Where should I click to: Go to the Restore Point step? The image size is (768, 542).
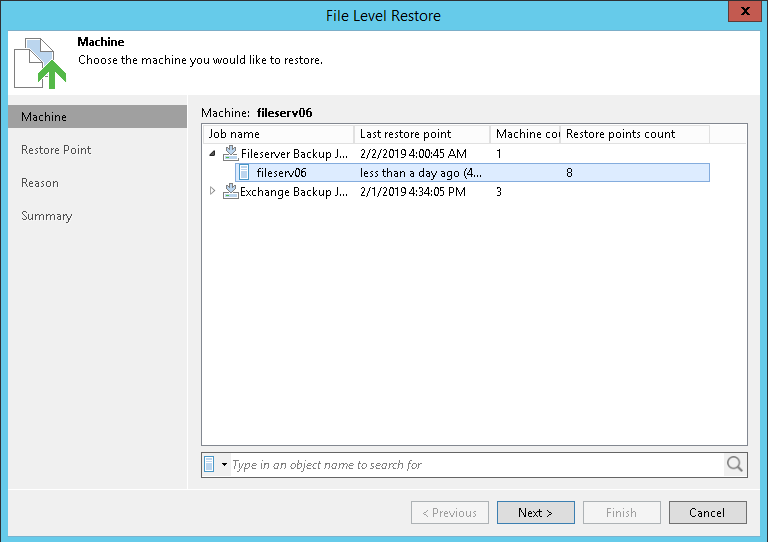click(56, 150)
